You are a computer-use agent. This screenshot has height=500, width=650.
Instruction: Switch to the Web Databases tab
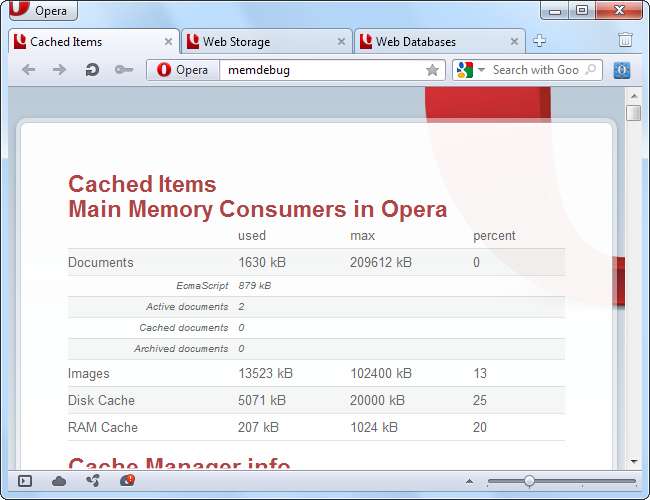click(x=440, y=41)
